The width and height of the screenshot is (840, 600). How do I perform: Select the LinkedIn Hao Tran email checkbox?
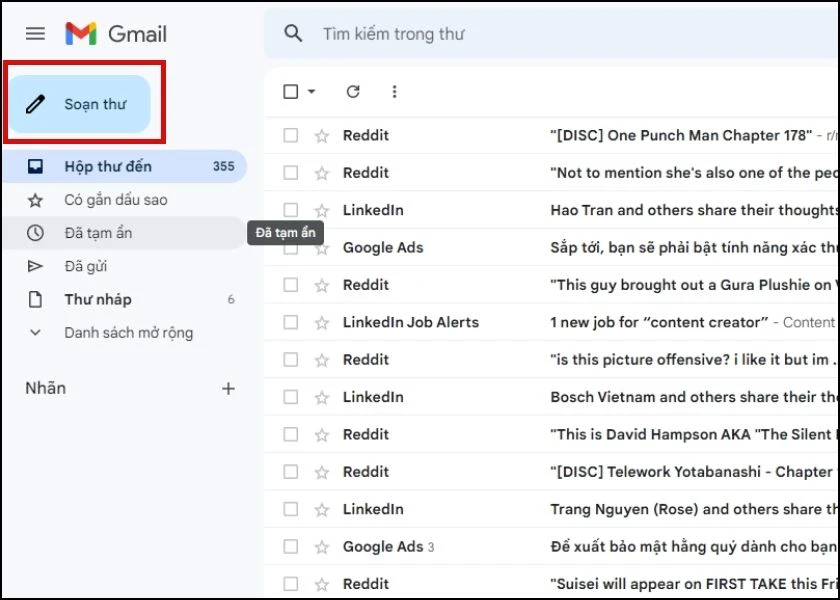pos(290,209)
